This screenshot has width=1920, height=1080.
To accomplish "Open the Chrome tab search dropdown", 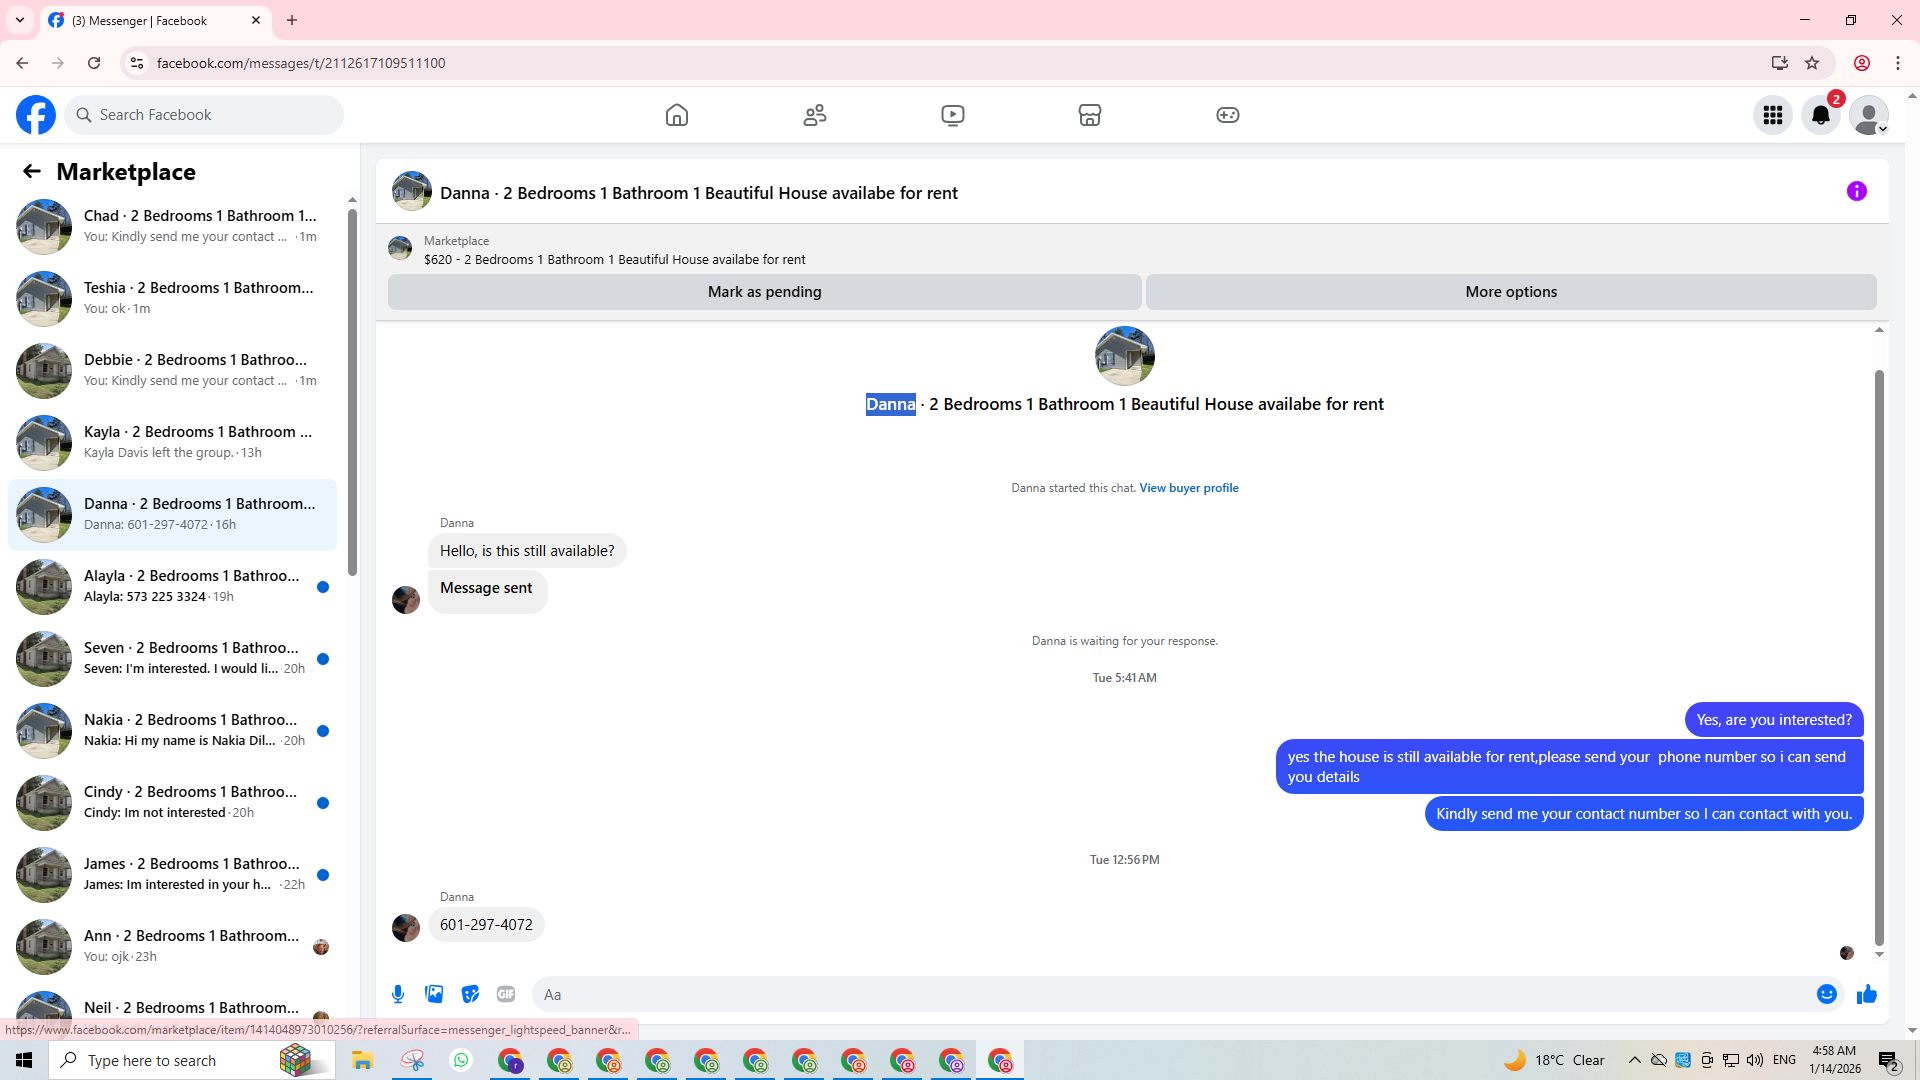I will [x=20, y=20].
